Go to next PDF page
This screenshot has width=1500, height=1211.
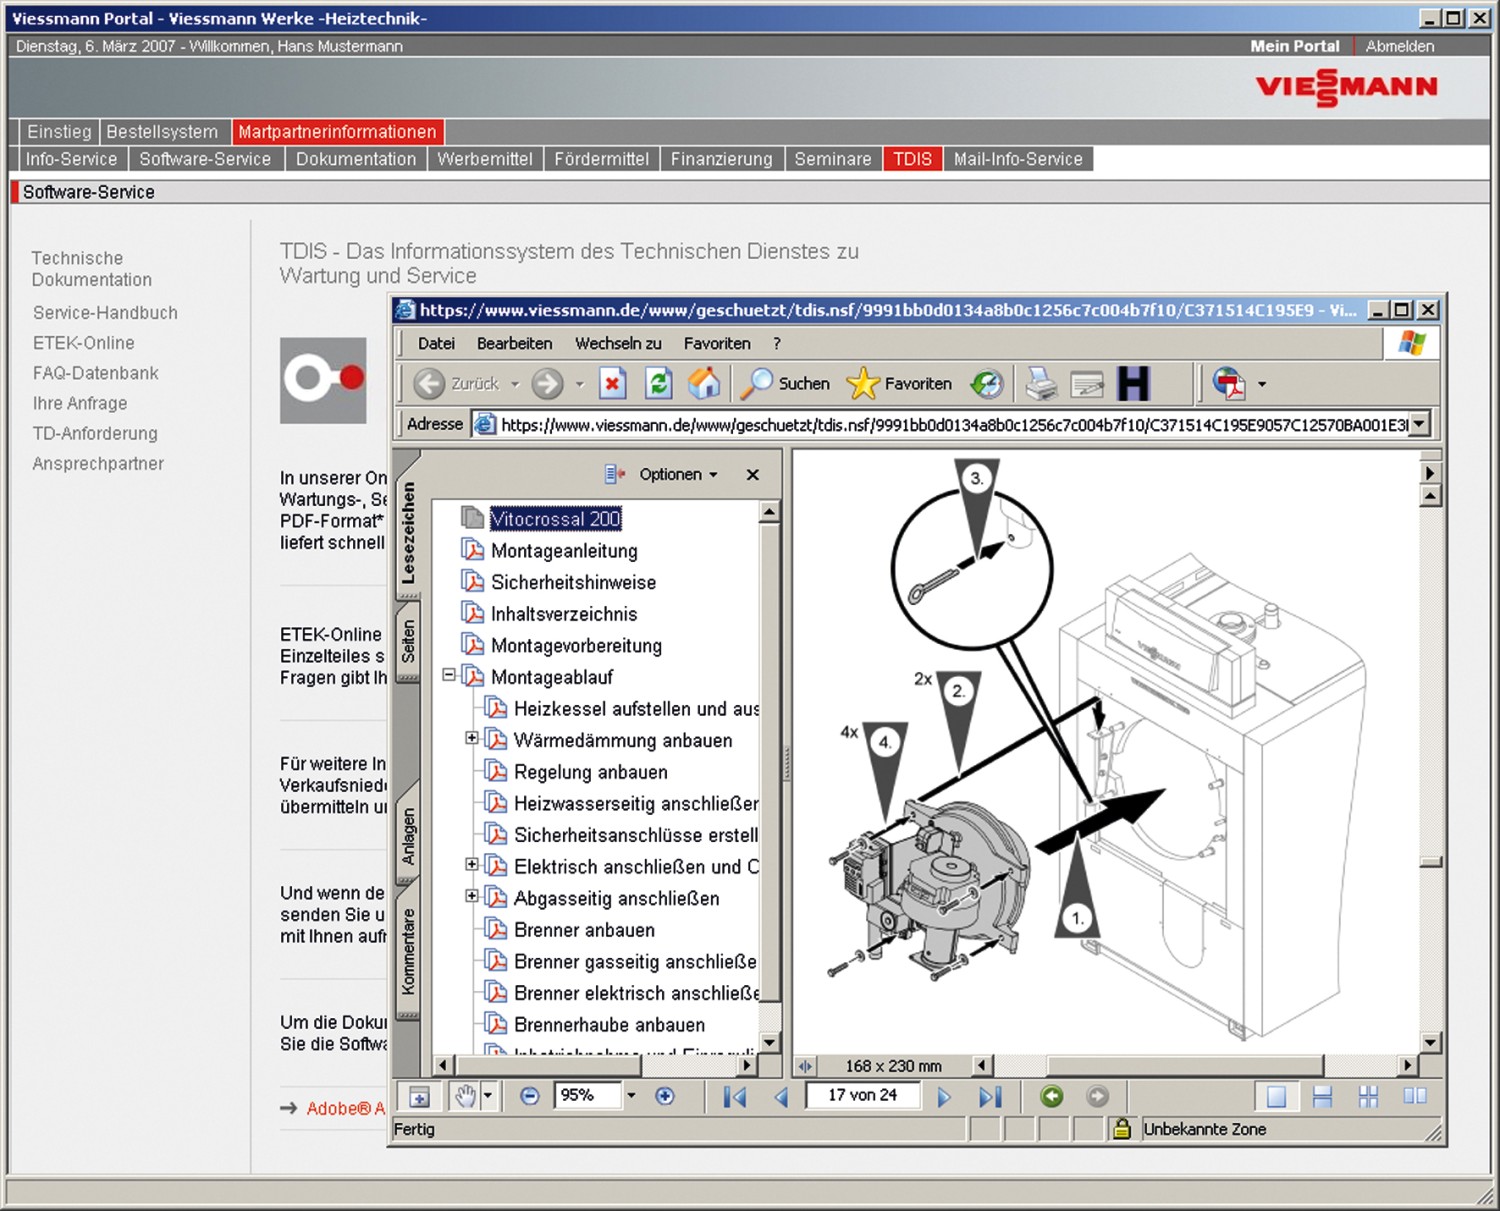point(944,1097)
